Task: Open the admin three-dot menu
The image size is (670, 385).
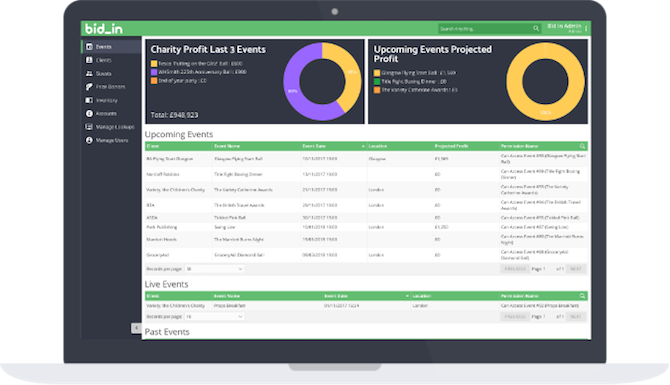Action: (x=586, y=29)
